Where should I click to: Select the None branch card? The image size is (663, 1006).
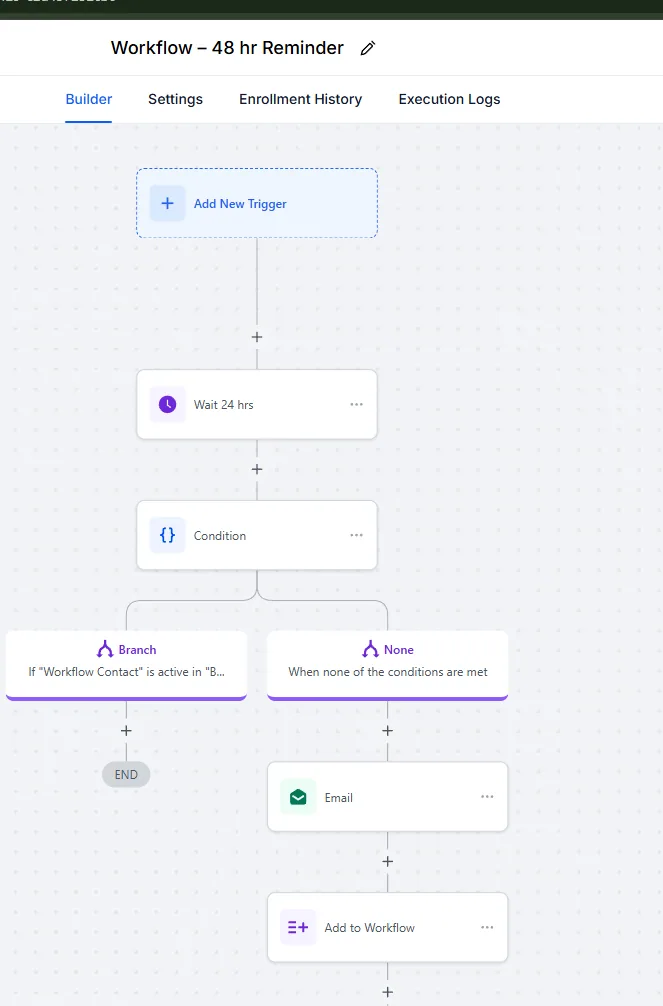click(388, 665)
